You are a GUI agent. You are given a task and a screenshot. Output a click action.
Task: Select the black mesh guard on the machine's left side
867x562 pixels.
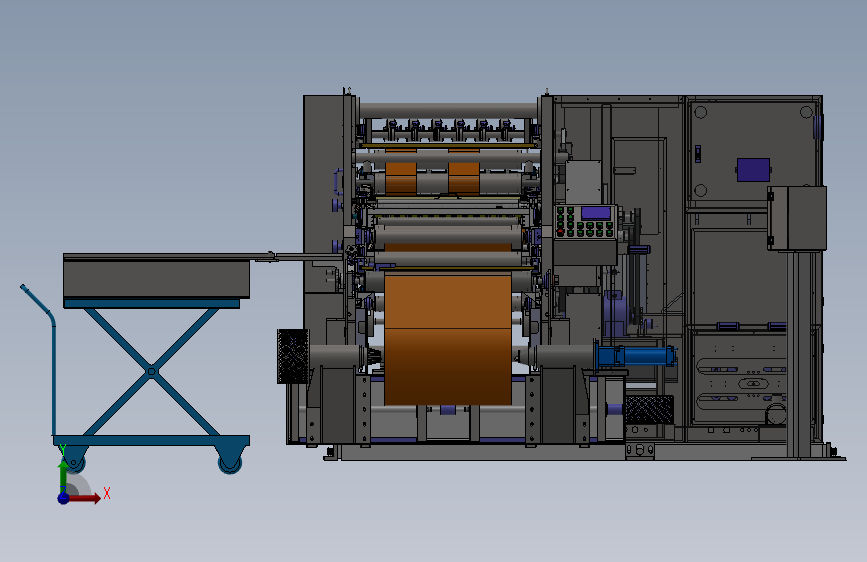point(293,356)
